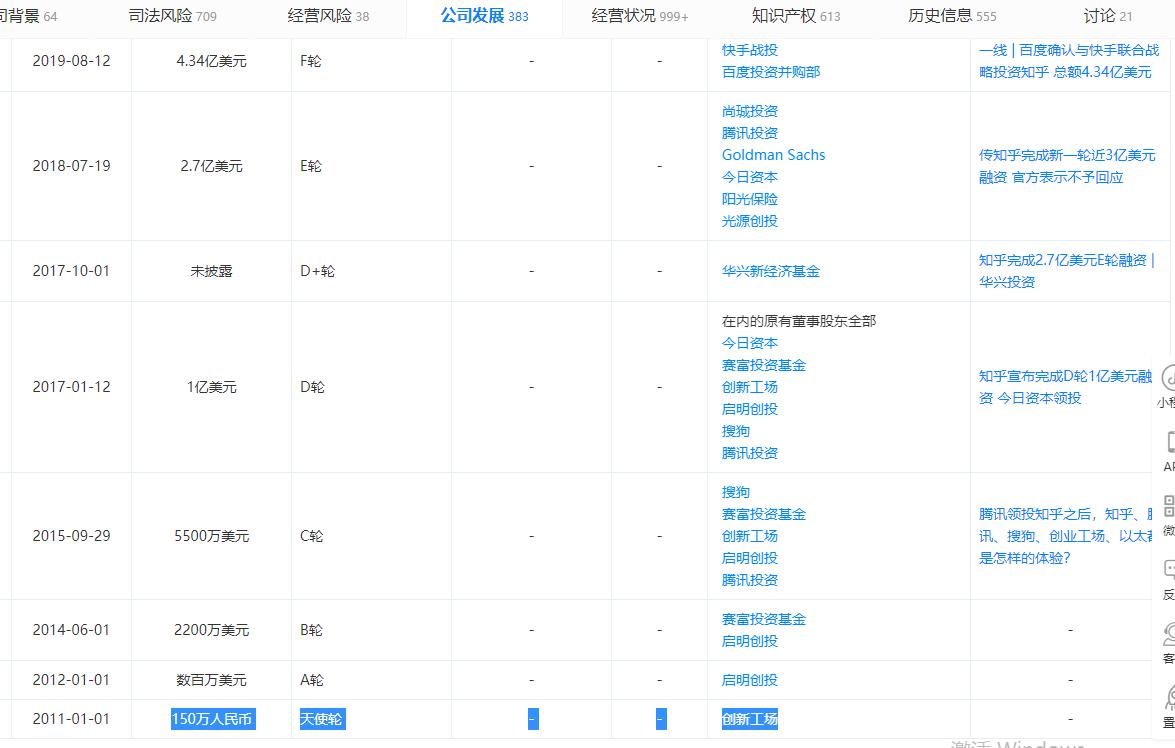Click 创新工场 in the D轮 row

749,387
